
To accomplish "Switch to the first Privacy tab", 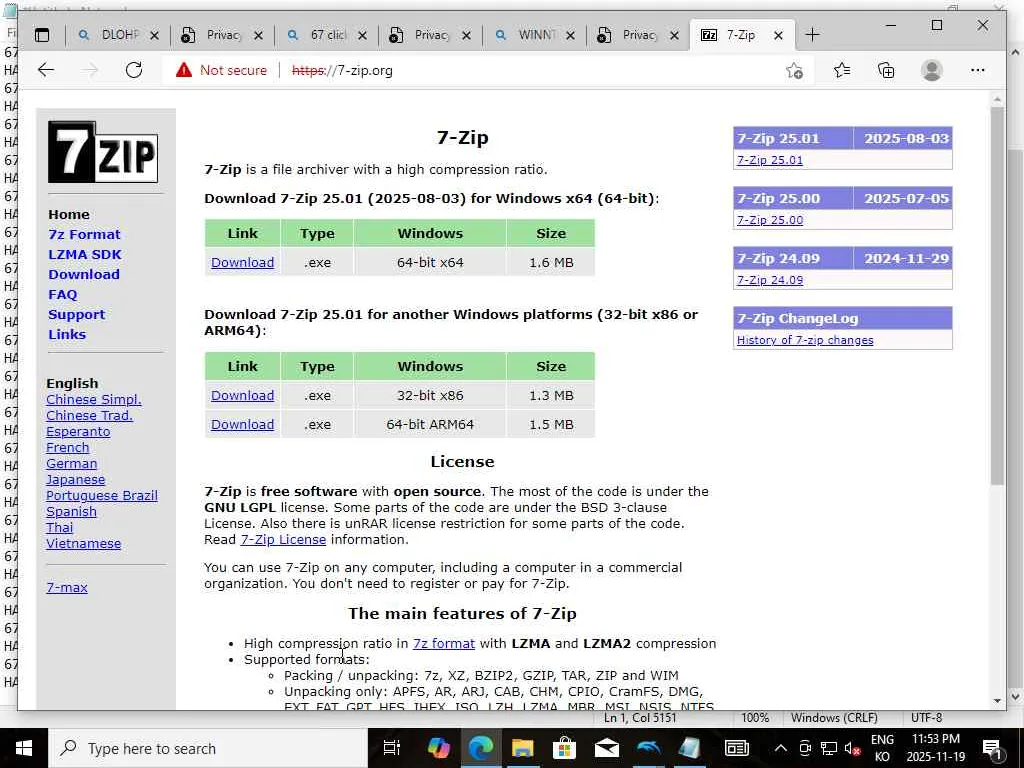I will (x=221, y=35).
